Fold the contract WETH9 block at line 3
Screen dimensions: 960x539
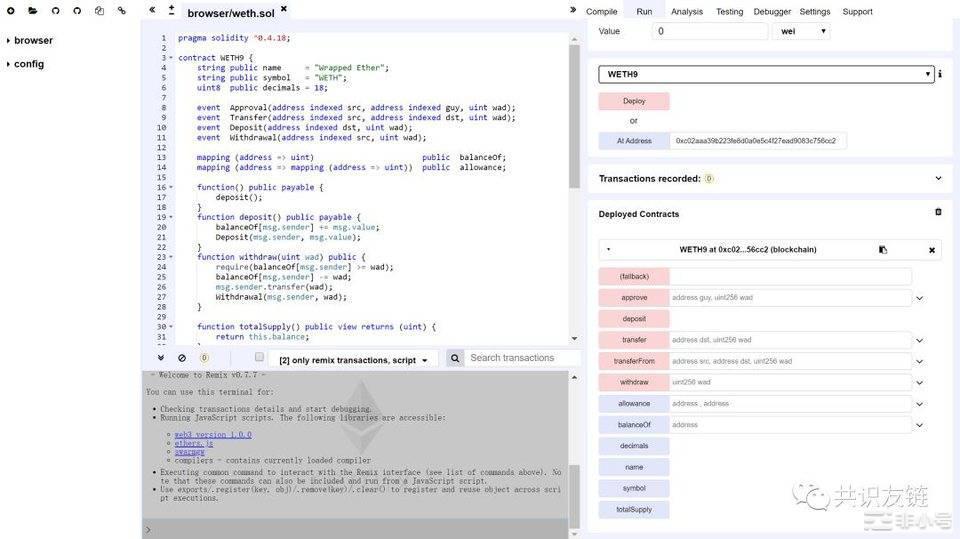point(171,58)
